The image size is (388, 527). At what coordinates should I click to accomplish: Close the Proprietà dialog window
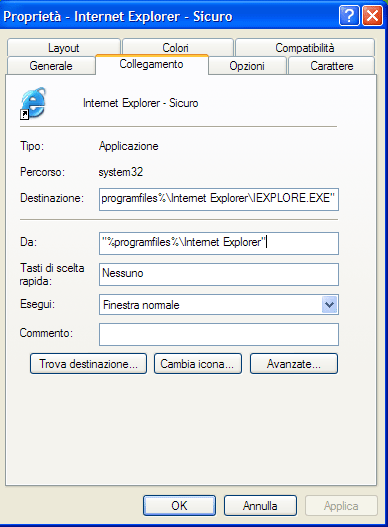373,15
